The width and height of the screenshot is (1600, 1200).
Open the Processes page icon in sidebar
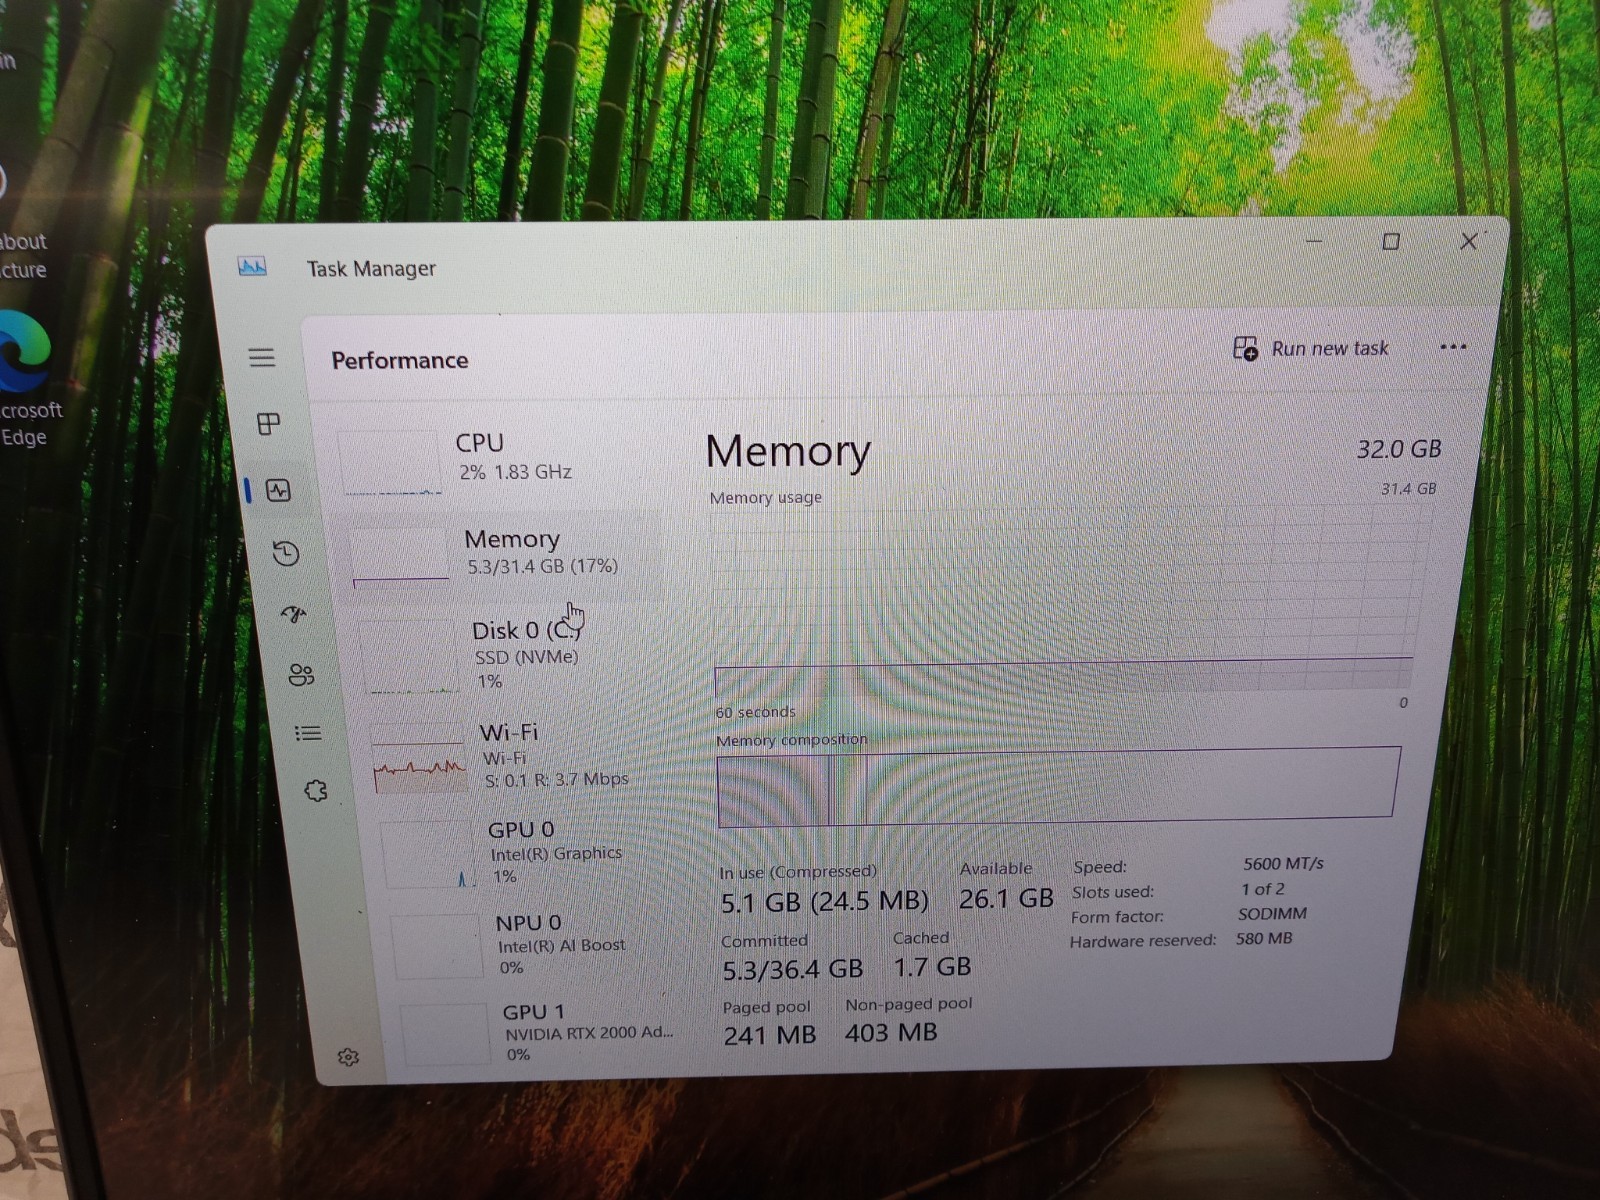pyautogui.click(x=269, y=424)
